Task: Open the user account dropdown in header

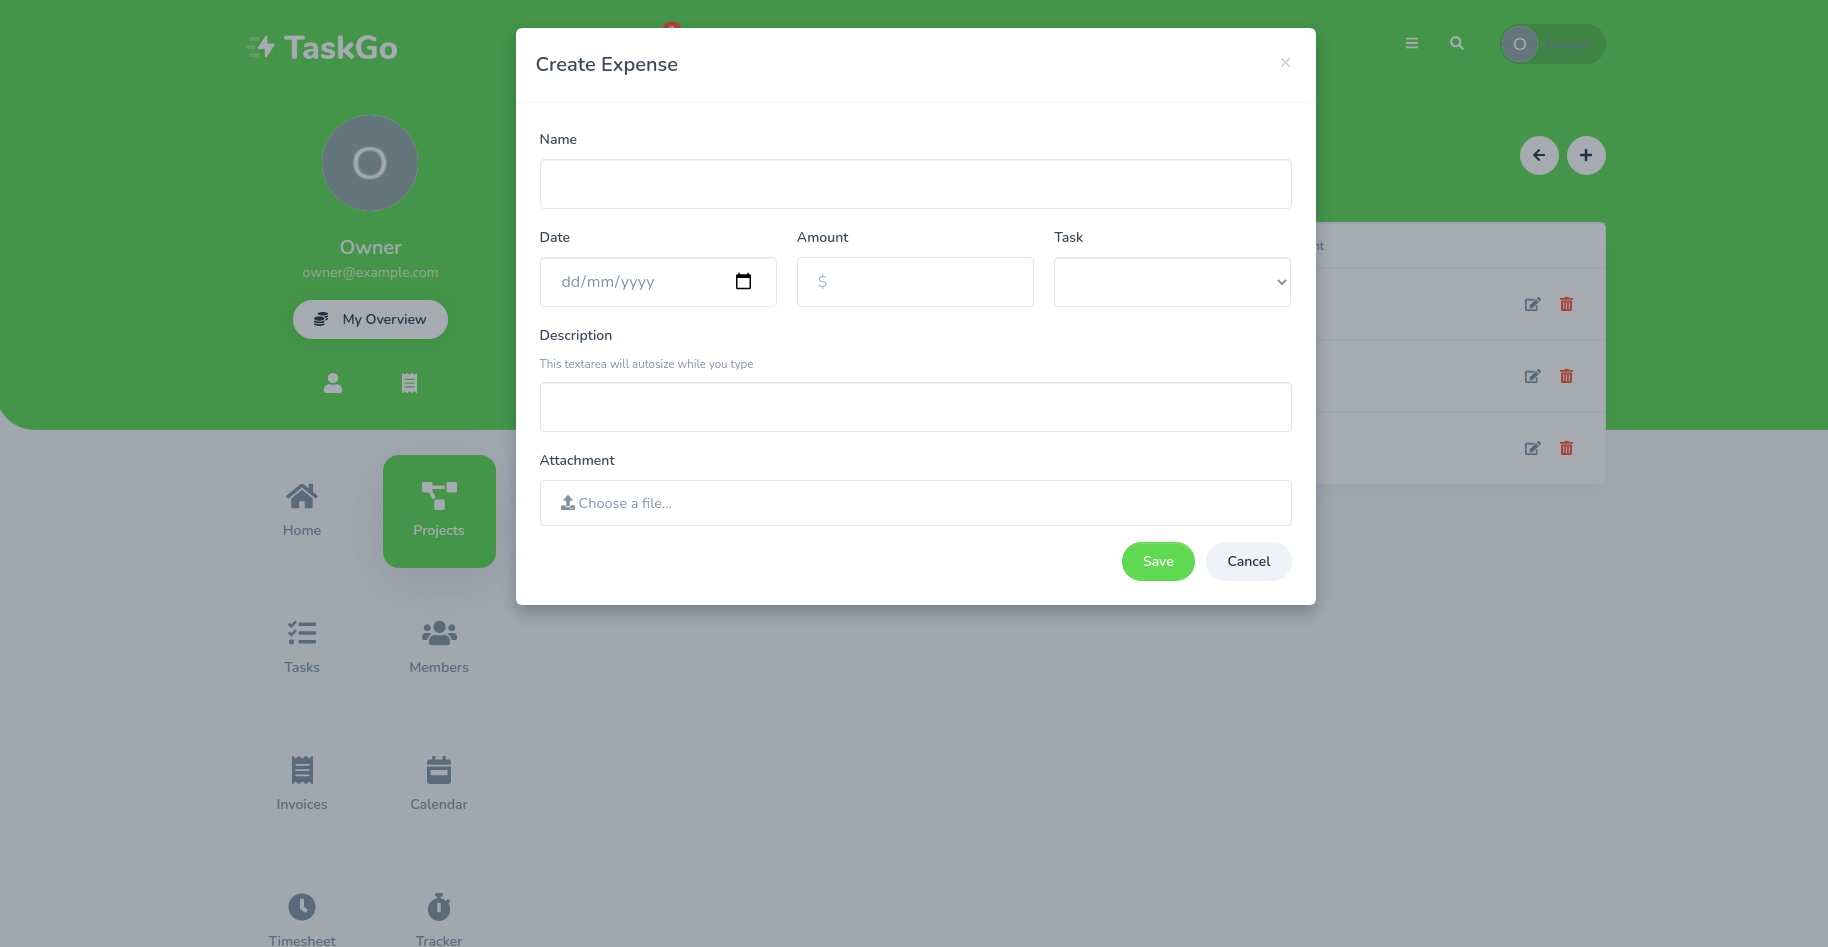Action: point(1553,44)
